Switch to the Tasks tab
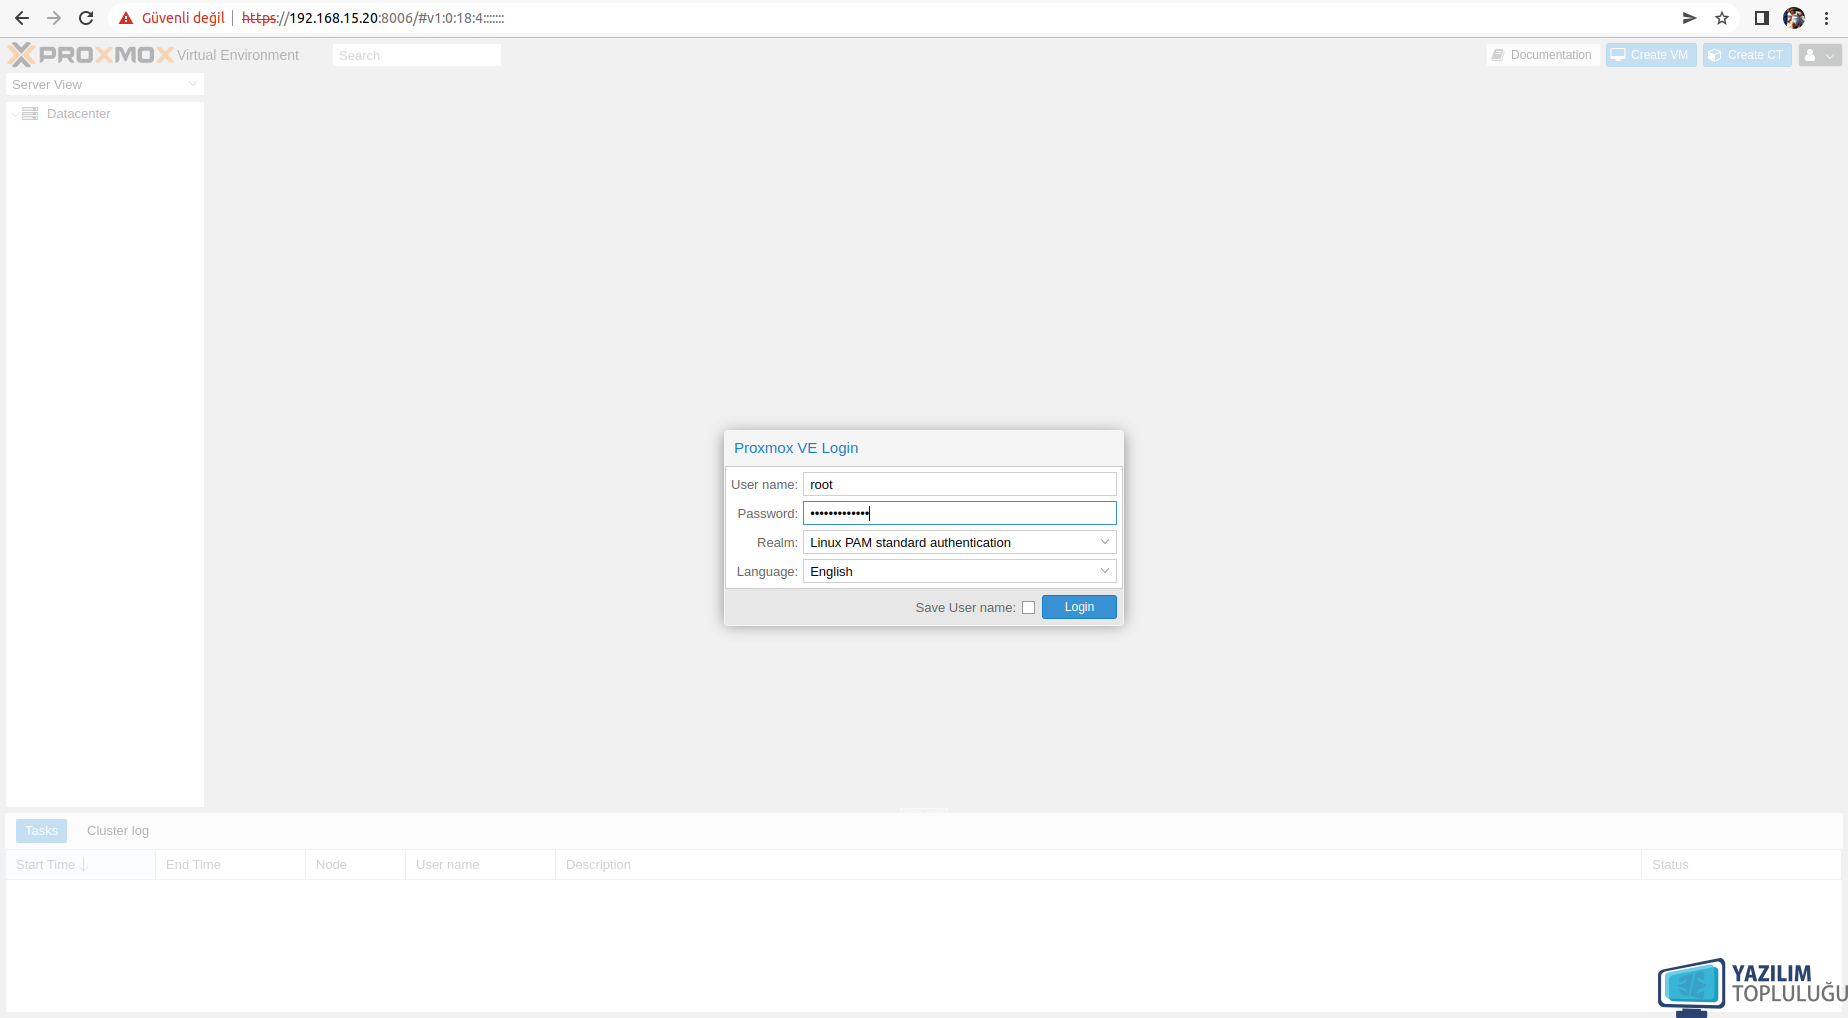 pos(41,831)
